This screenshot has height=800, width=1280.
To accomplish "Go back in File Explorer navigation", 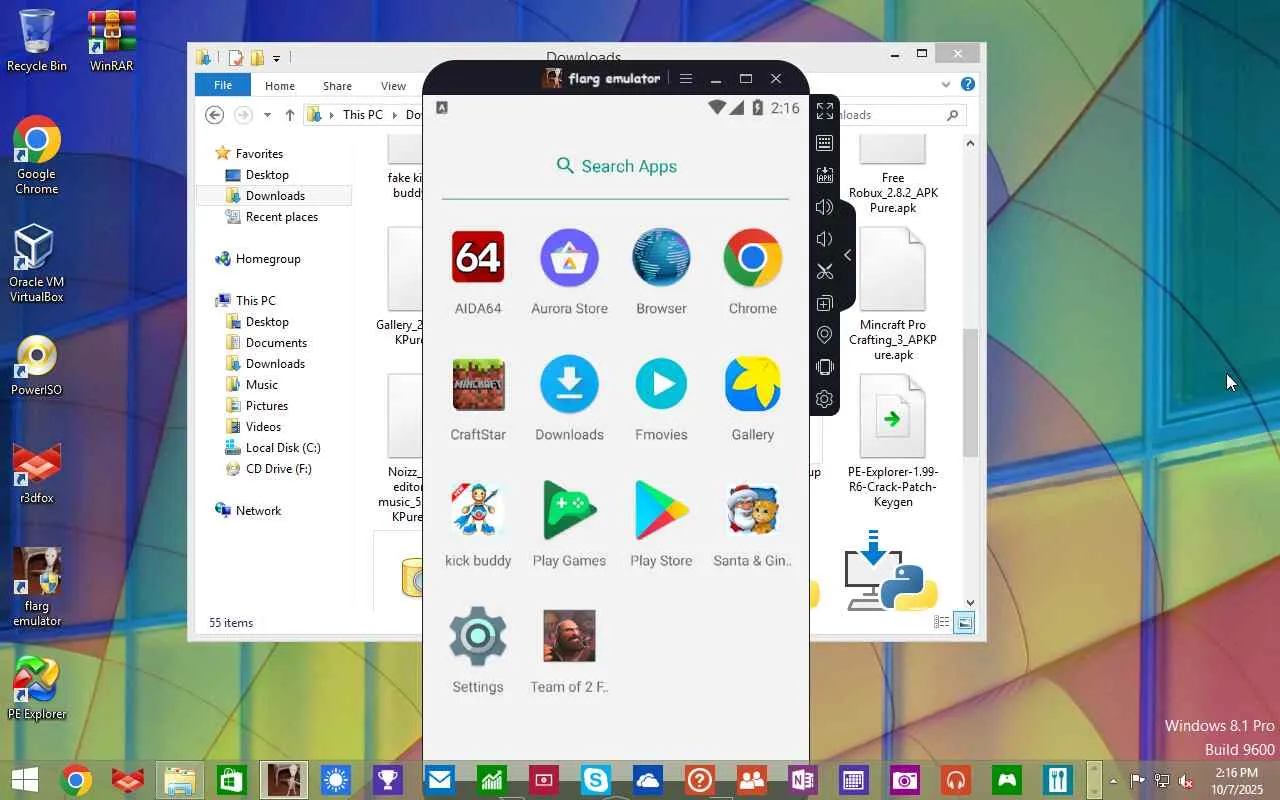I will click(x=214, y=115).
